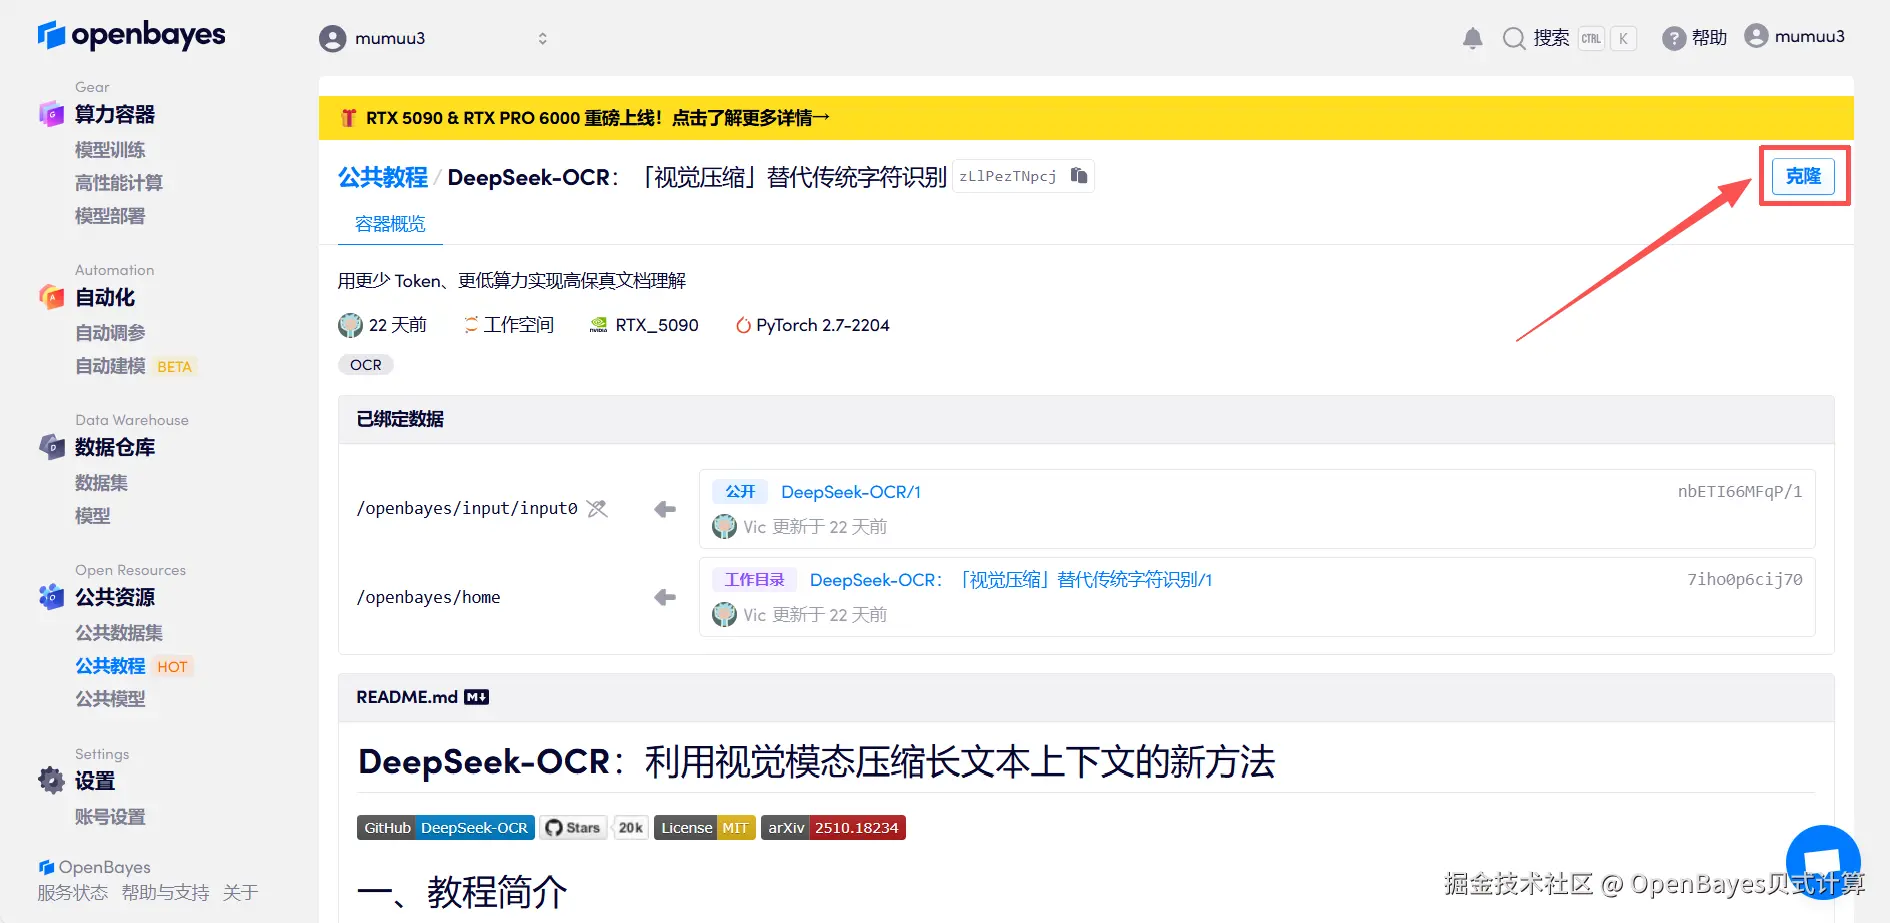This screenshot has height=923, width=1890.
Task: Click the notification bell icon
Action: 1472,37
